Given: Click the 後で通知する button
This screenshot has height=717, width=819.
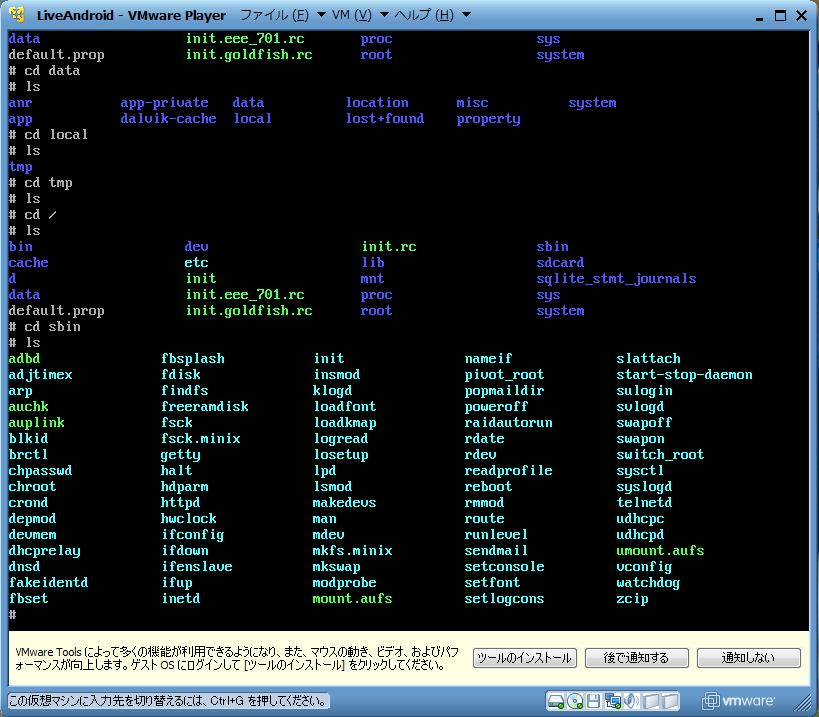Looking at the screenshot, I should click(636, 658).
